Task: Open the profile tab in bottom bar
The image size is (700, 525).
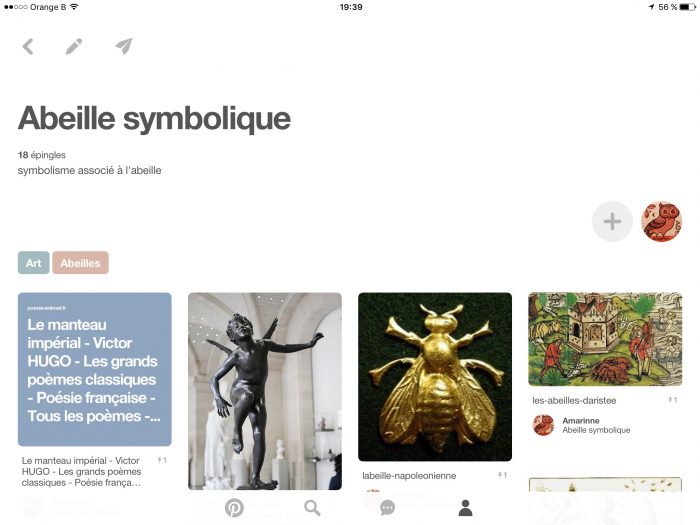Action: point(465,508)
